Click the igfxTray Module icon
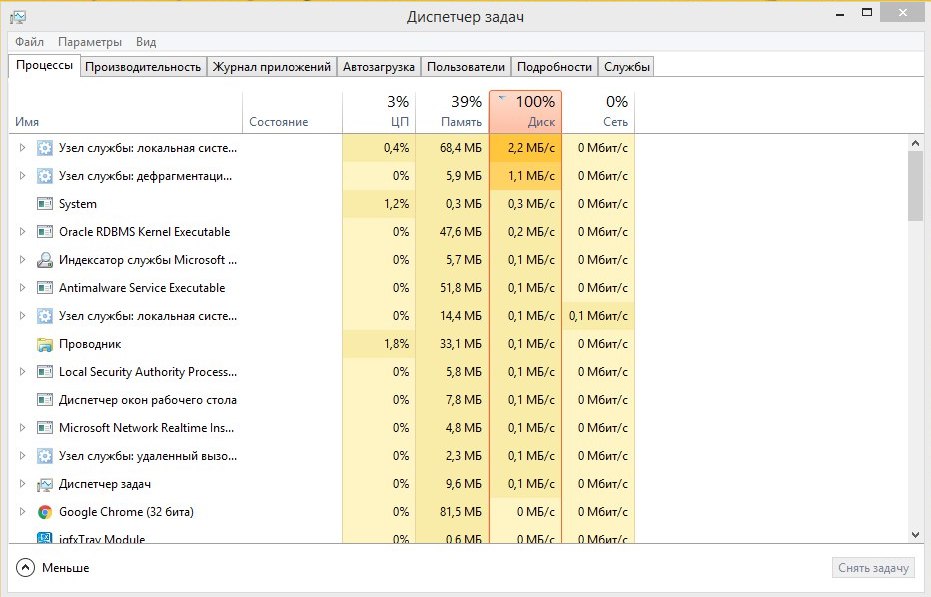Screen dimensions: 931x597 coord(45,538)
